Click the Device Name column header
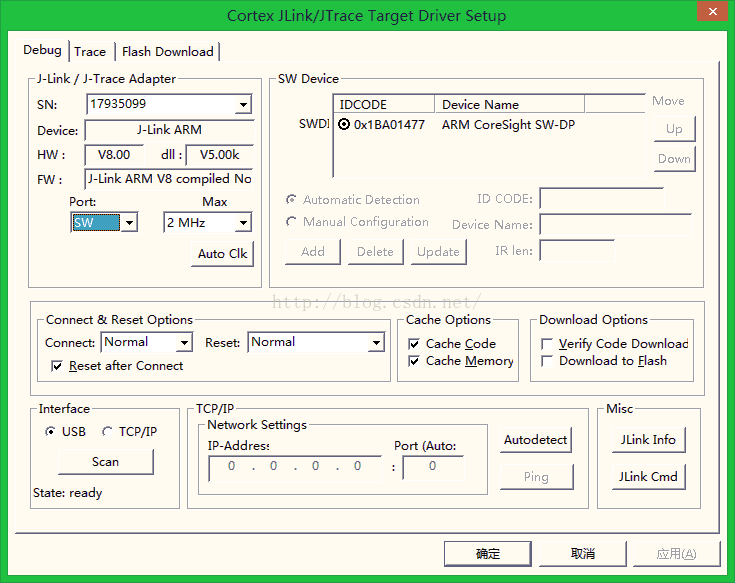 point(510,104)
